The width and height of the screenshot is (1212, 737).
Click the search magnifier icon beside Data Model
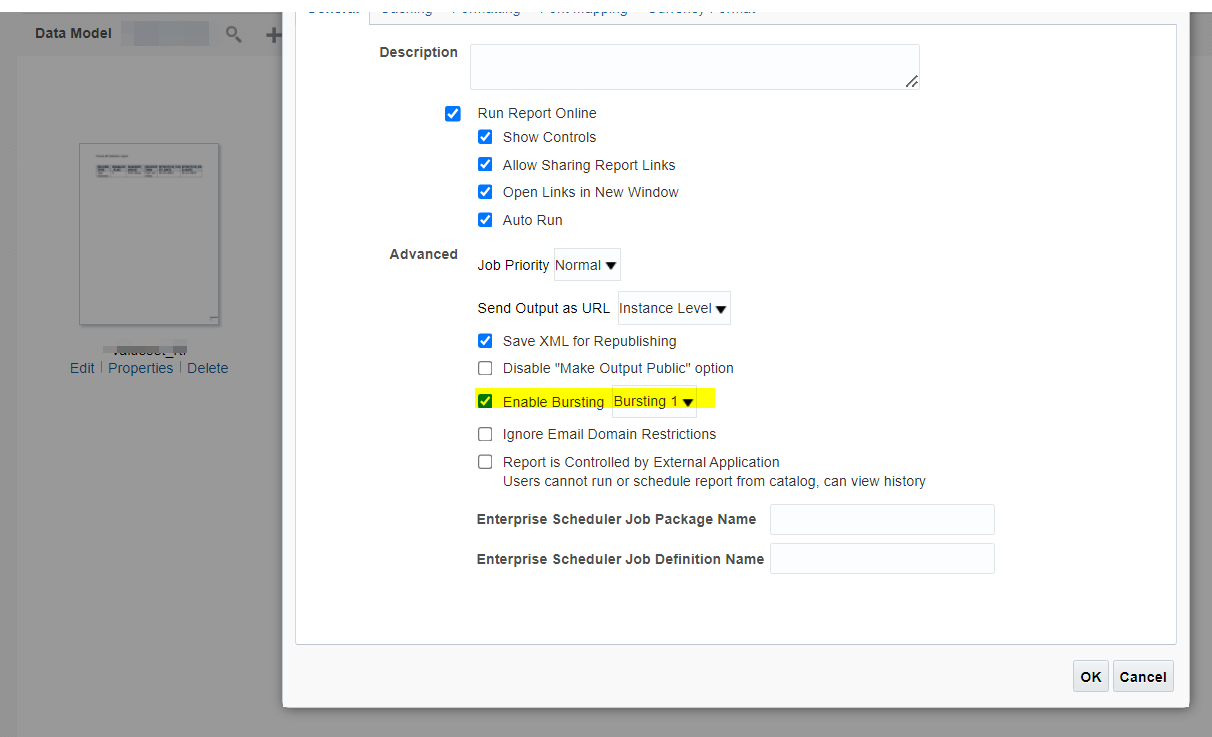(233, 34)
